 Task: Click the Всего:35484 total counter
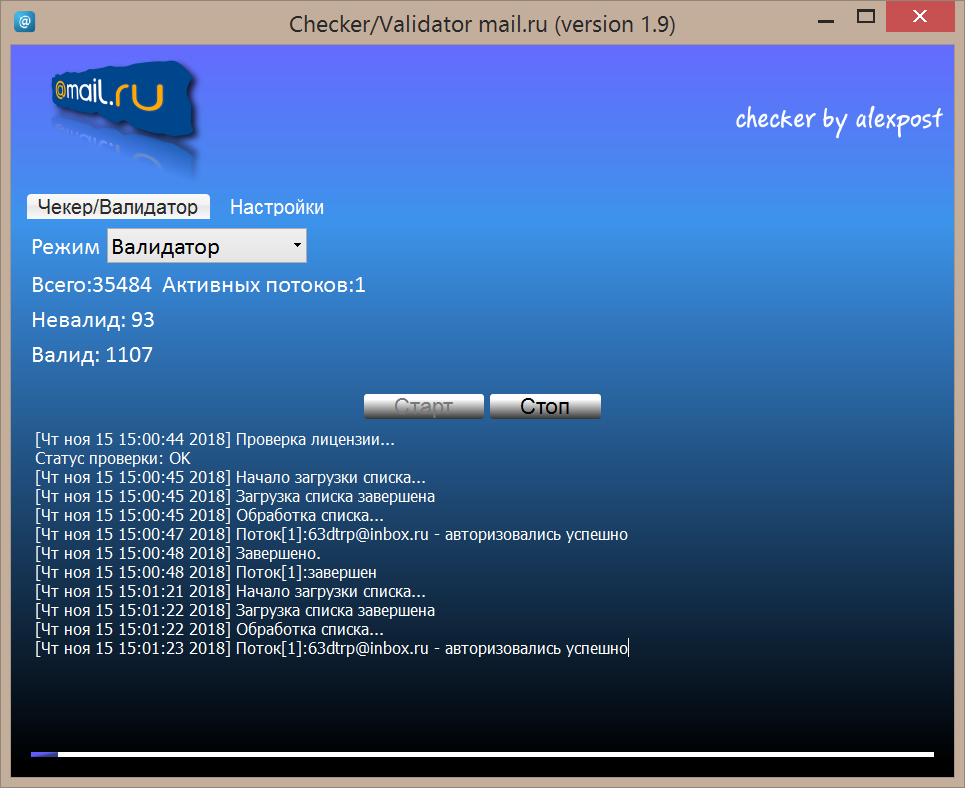click(x=91, y=285)
